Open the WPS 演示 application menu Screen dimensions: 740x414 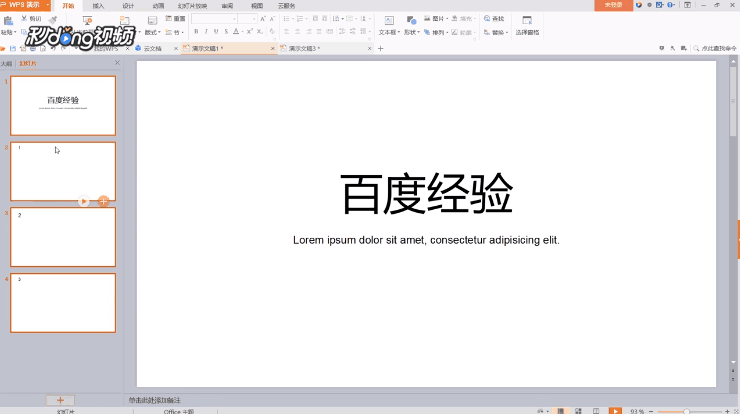[x=25, y=5]
